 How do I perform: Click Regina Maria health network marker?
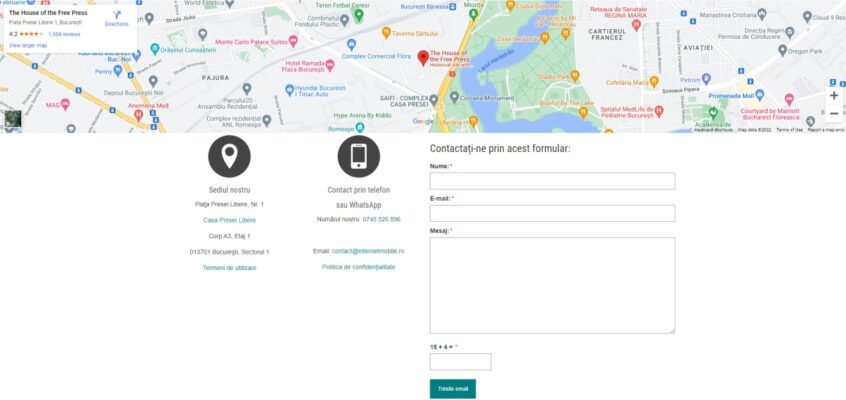(636, 25)
